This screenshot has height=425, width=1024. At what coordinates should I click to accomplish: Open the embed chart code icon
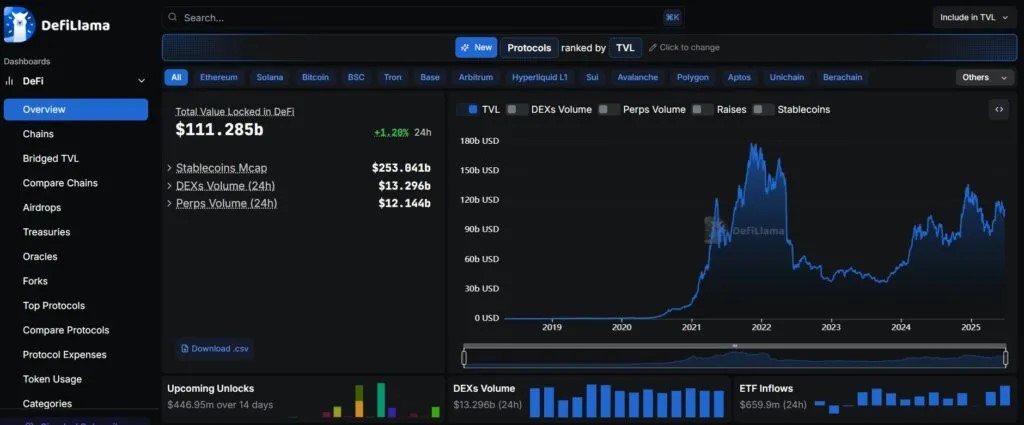tap(999, 110)
